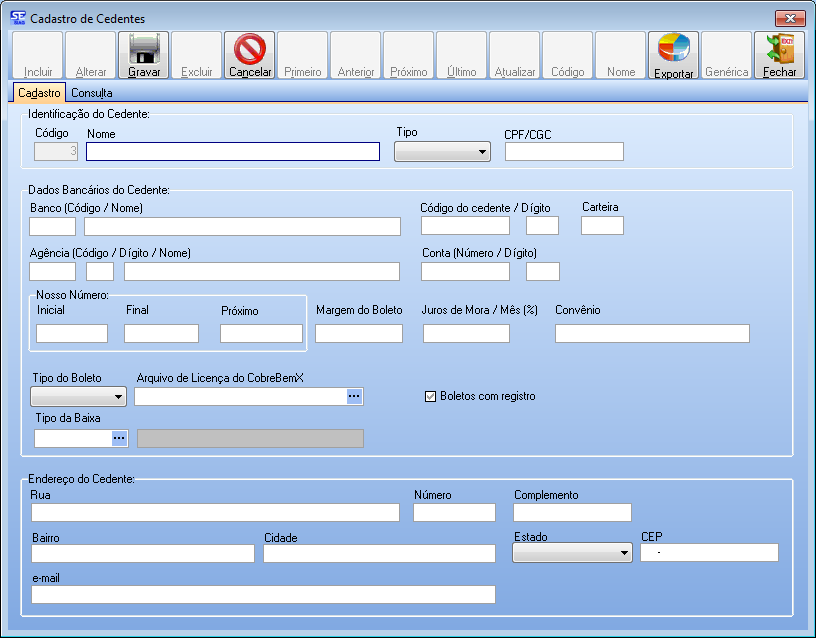
Task: Click the Convênio text field
Action: pyautogui.click(x=652, y=334)
